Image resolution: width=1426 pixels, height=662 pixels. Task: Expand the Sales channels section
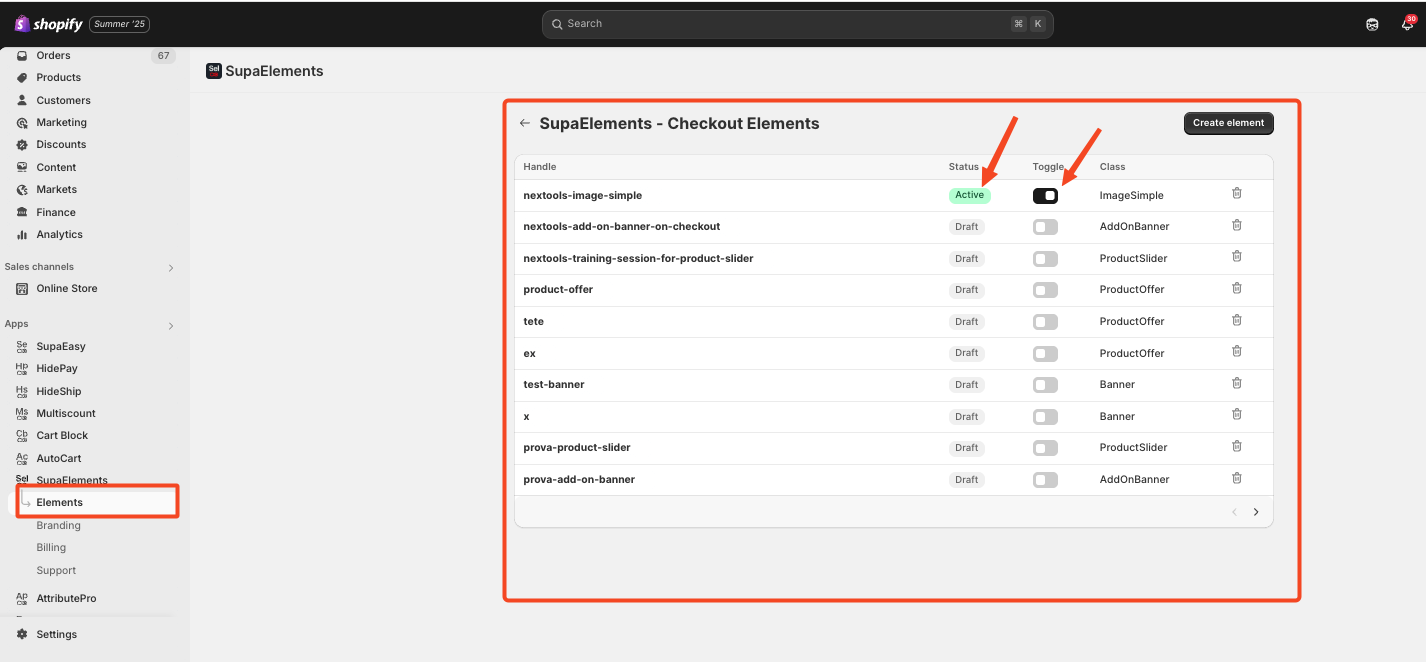[x=171, y=268]
